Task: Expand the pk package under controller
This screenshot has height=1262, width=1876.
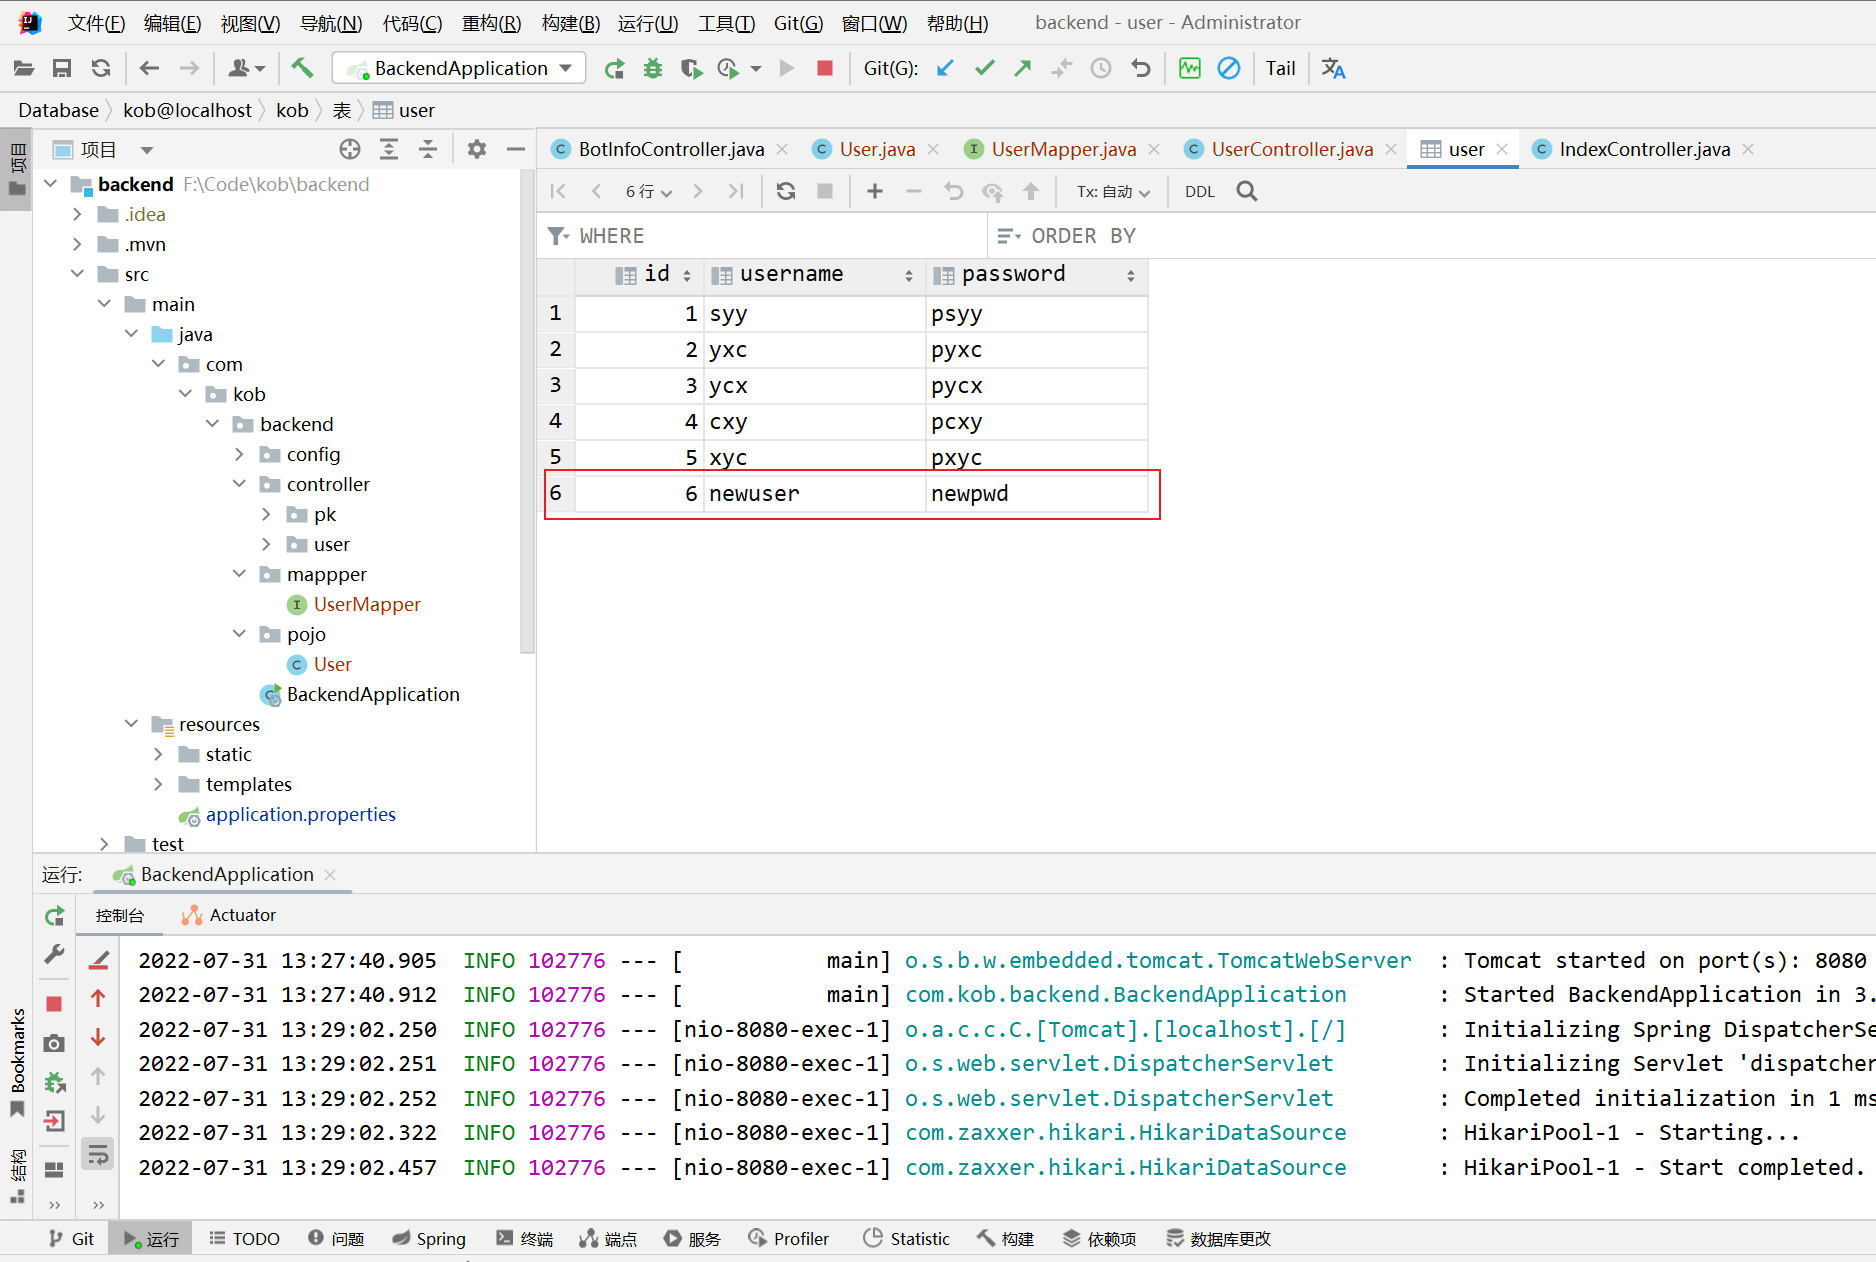Action: coord(267,514)
